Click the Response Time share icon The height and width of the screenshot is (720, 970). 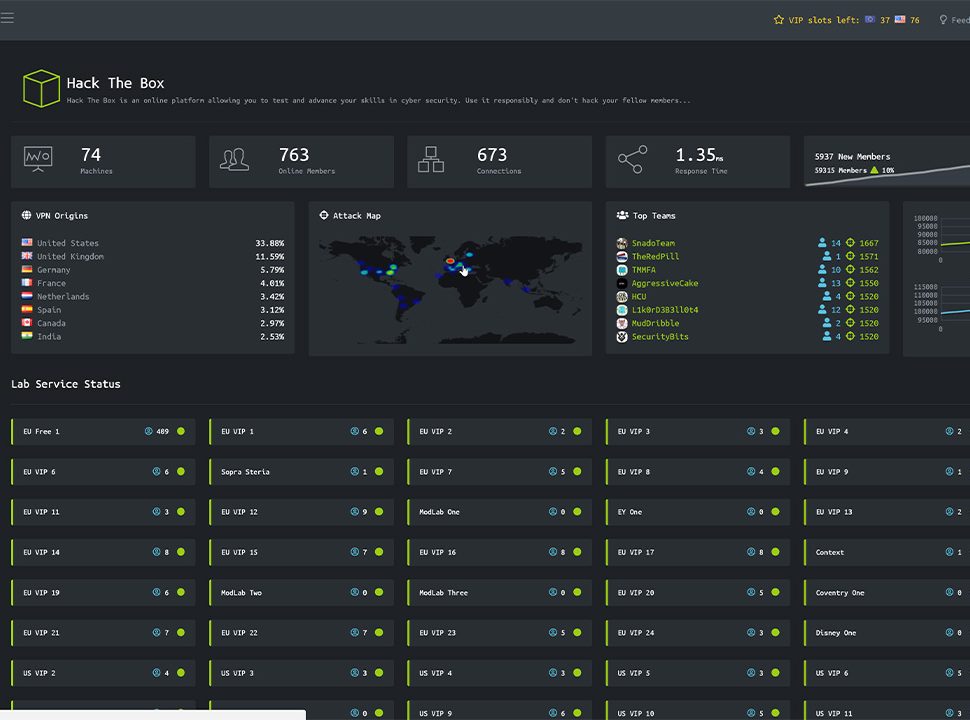(x=632, y=160)
